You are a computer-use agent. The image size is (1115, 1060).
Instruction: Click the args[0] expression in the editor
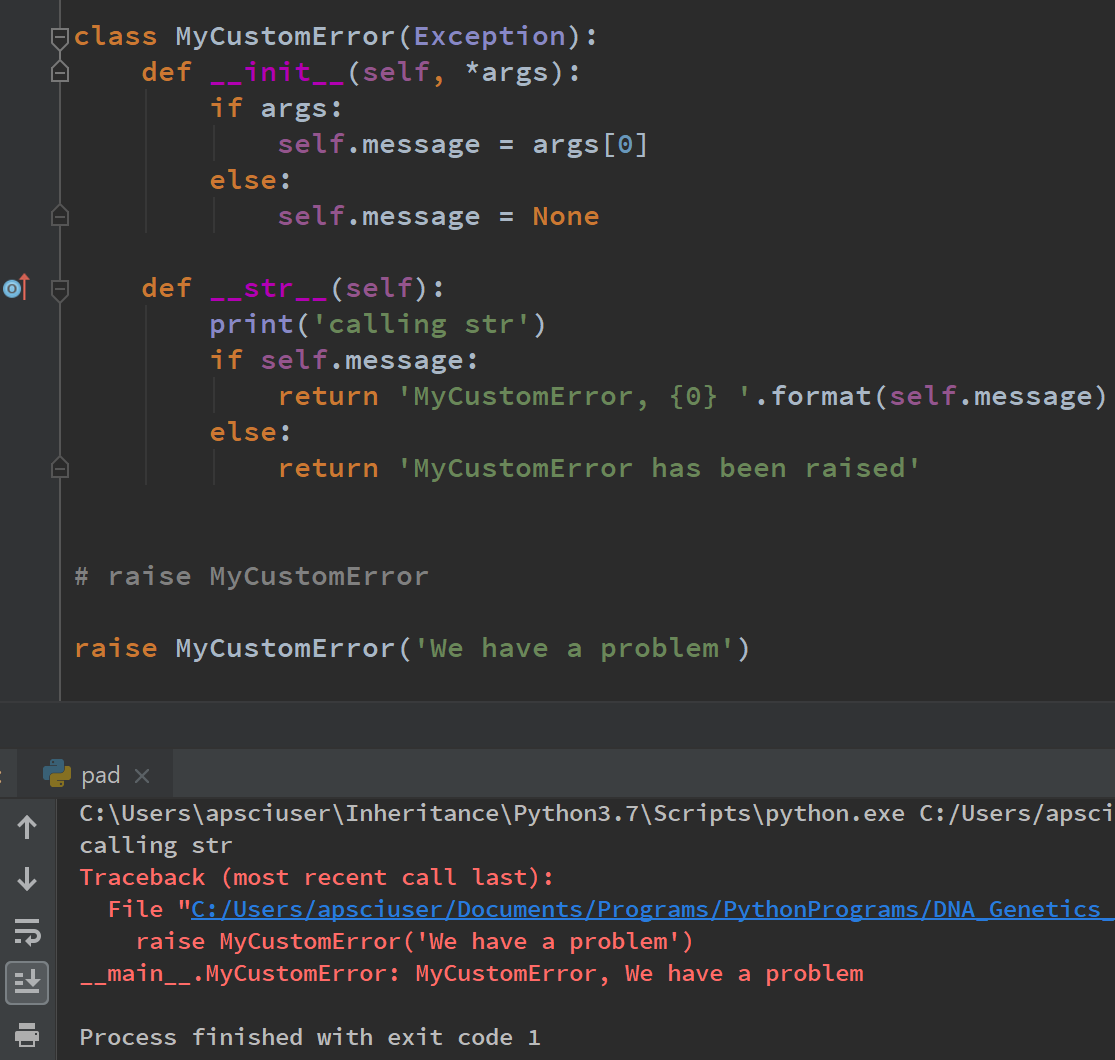[589, 143]
